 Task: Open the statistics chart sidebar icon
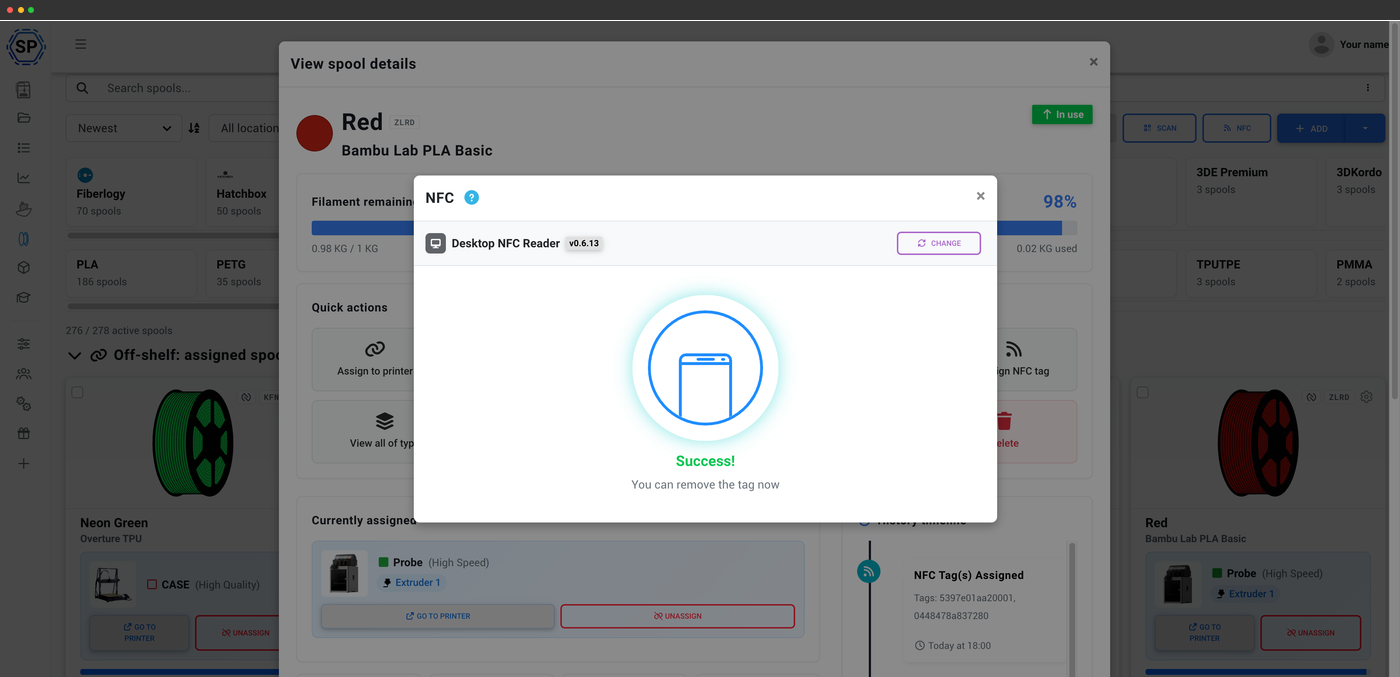click(x=23, y=178)
